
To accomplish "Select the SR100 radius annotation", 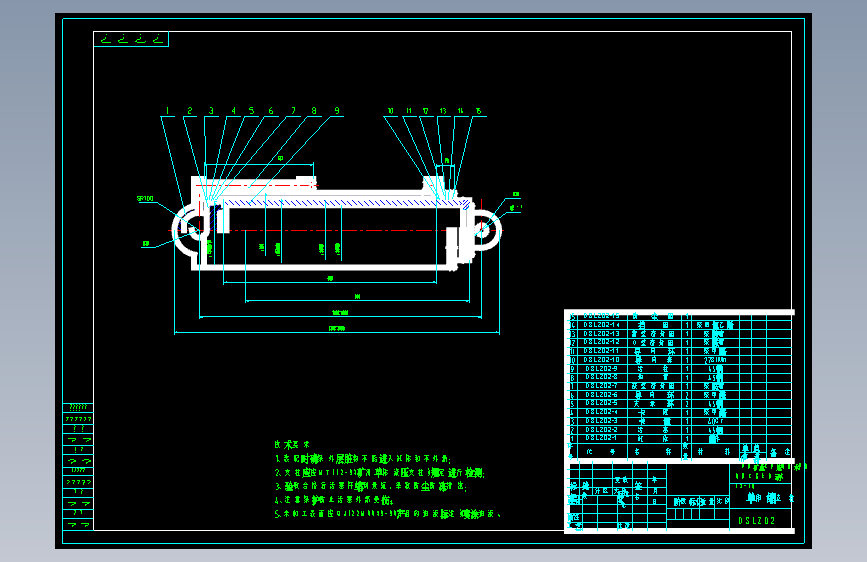I will coord(145,199).
